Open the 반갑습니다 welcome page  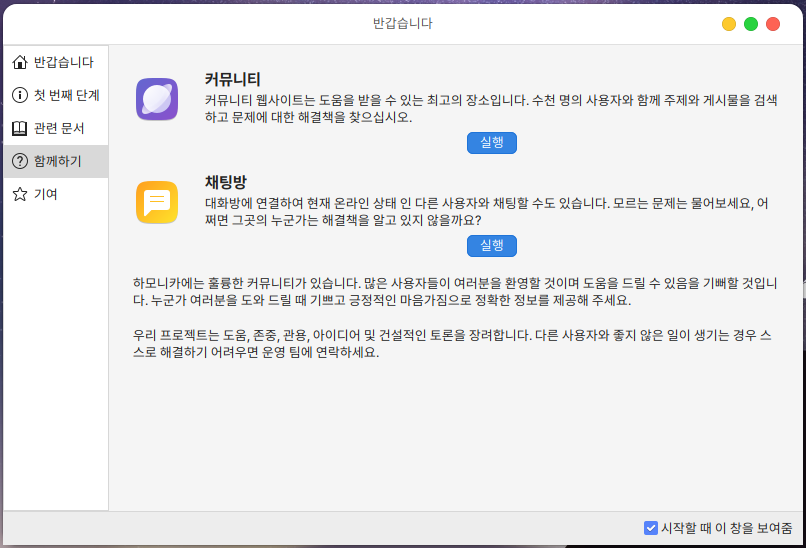coord(63,62)
